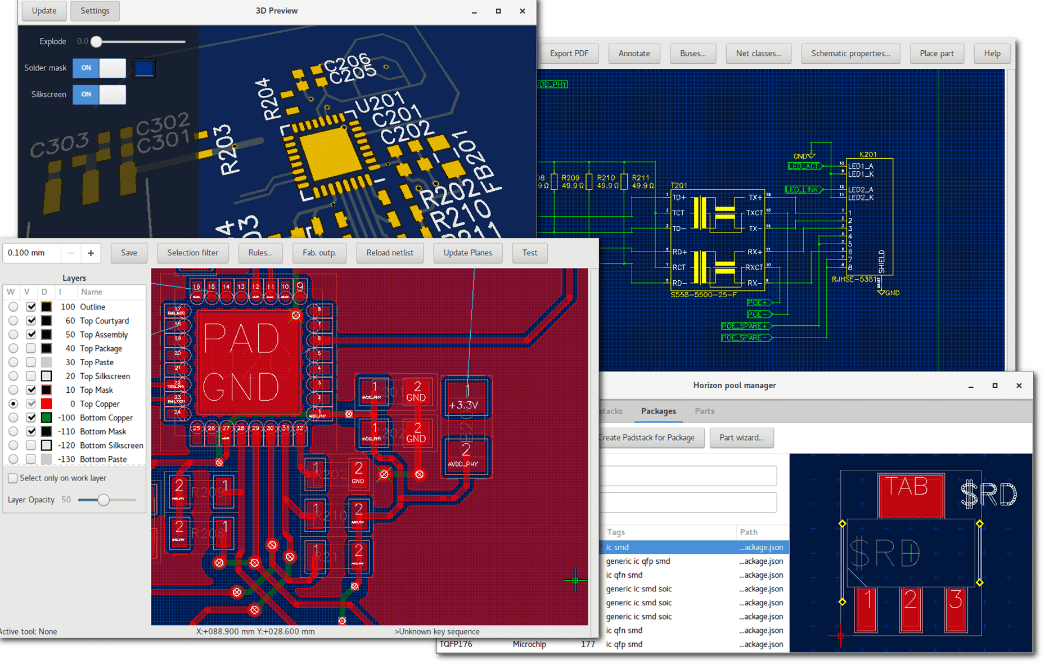Image resolution: width=1062 pixels, height=668 pixels.
Task: Click Reload netlist
Action: pyautogui.click(x=389, y=253)
